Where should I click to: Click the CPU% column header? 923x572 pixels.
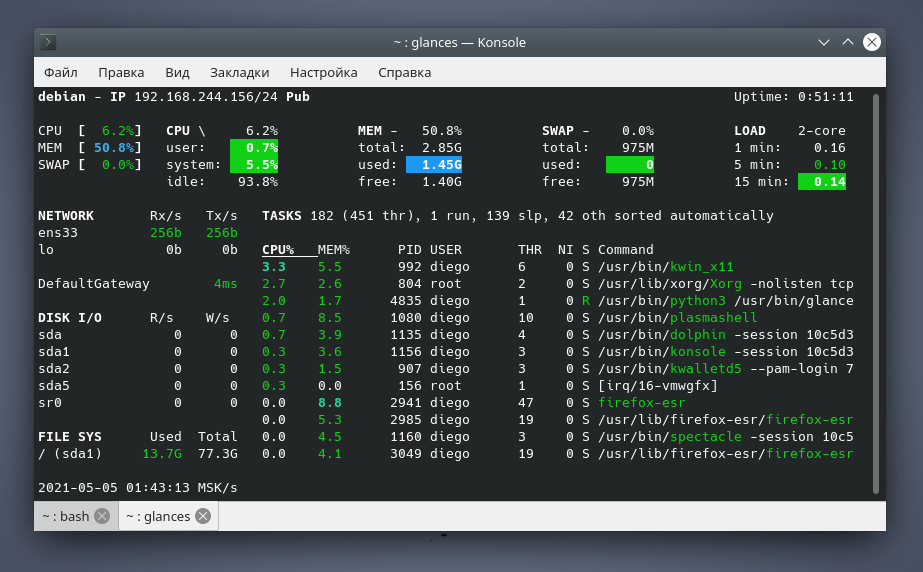tap(278, 250)
